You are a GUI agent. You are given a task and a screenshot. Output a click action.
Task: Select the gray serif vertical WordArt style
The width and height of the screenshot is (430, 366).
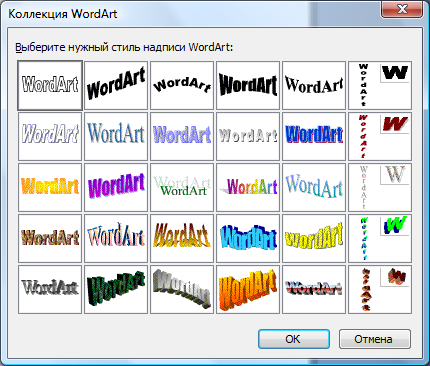point(380,187)
